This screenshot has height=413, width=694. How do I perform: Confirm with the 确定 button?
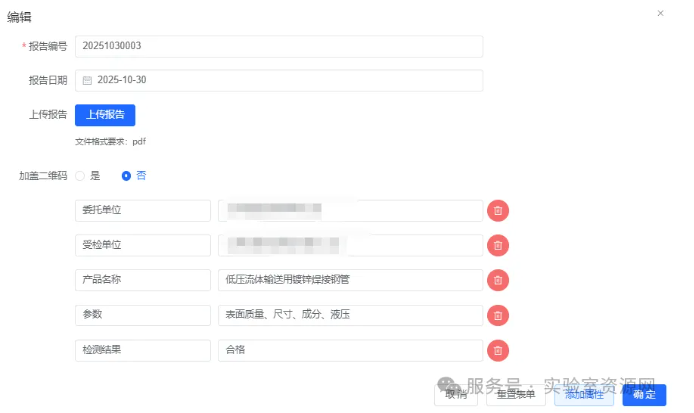644,394
